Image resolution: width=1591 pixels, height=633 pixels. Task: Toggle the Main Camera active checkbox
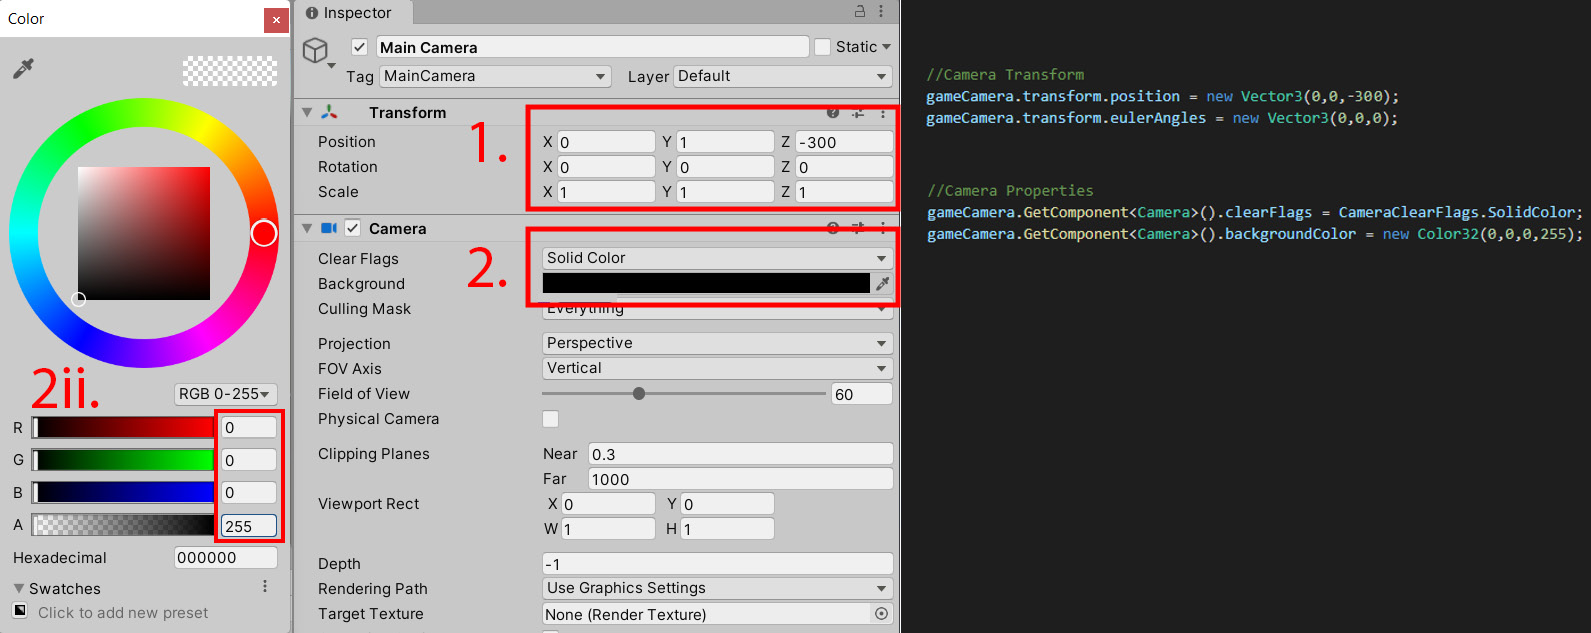click(x=360, y=47)
